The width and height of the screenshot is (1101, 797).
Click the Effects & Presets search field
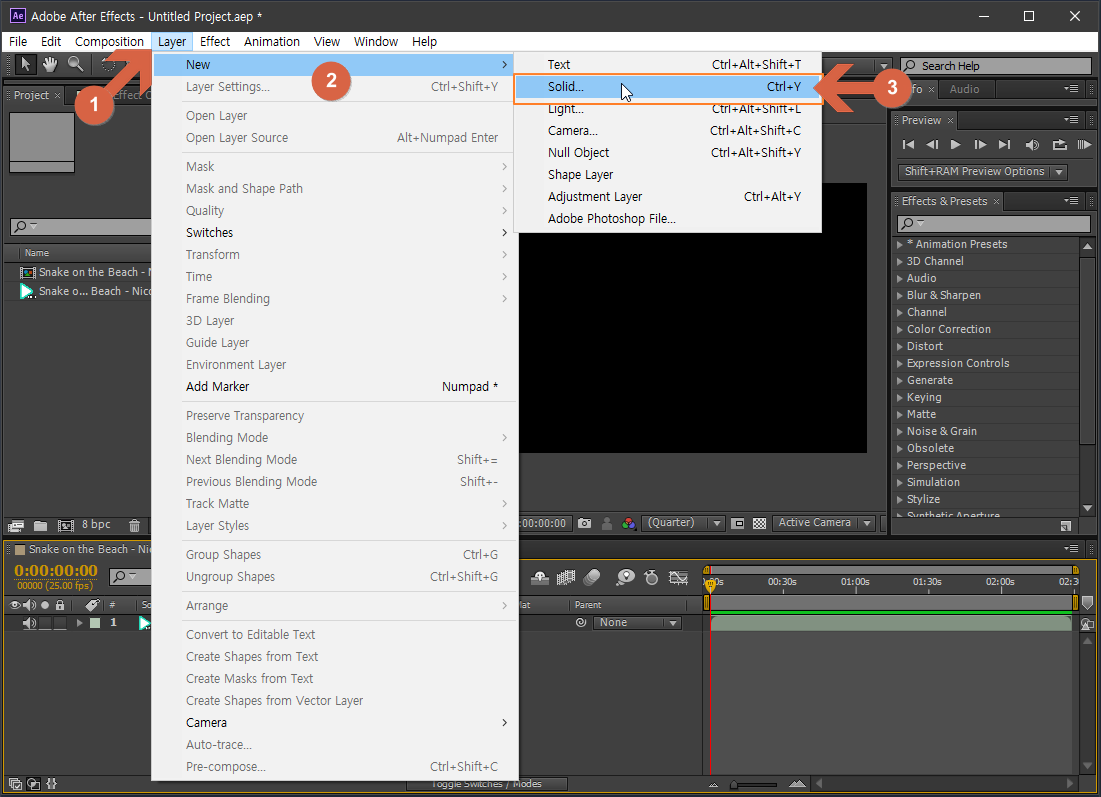pyautogui.click(x=994, y=223)
